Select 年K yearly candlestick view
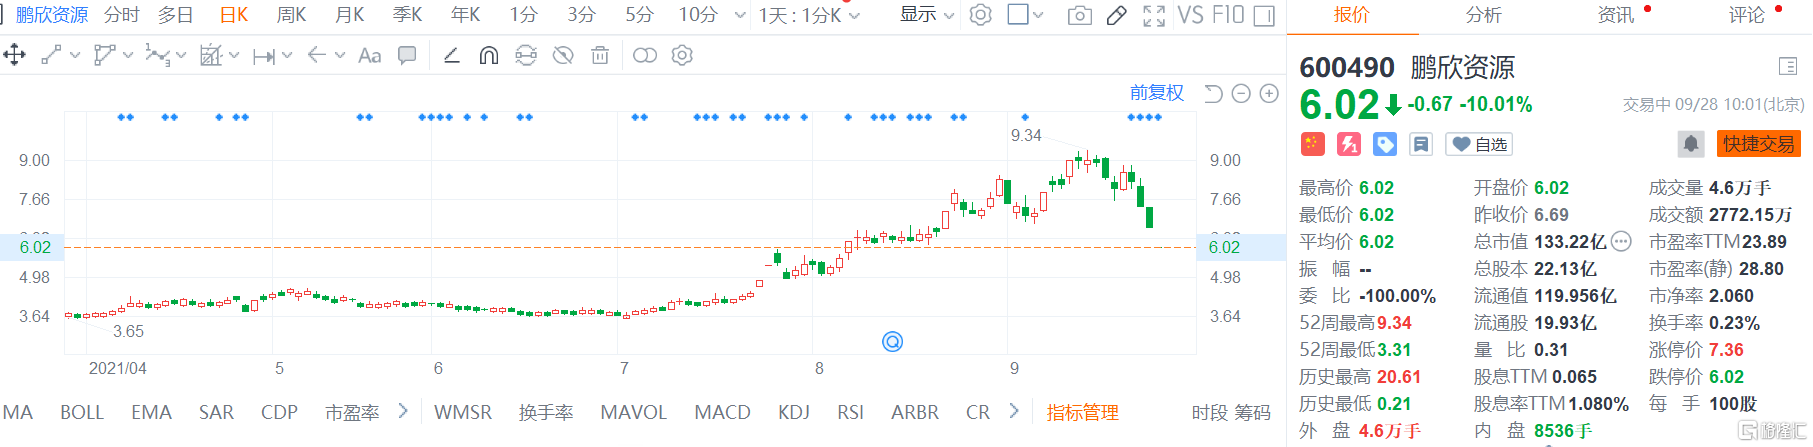The image size is (1813, 447). (465, 15)
